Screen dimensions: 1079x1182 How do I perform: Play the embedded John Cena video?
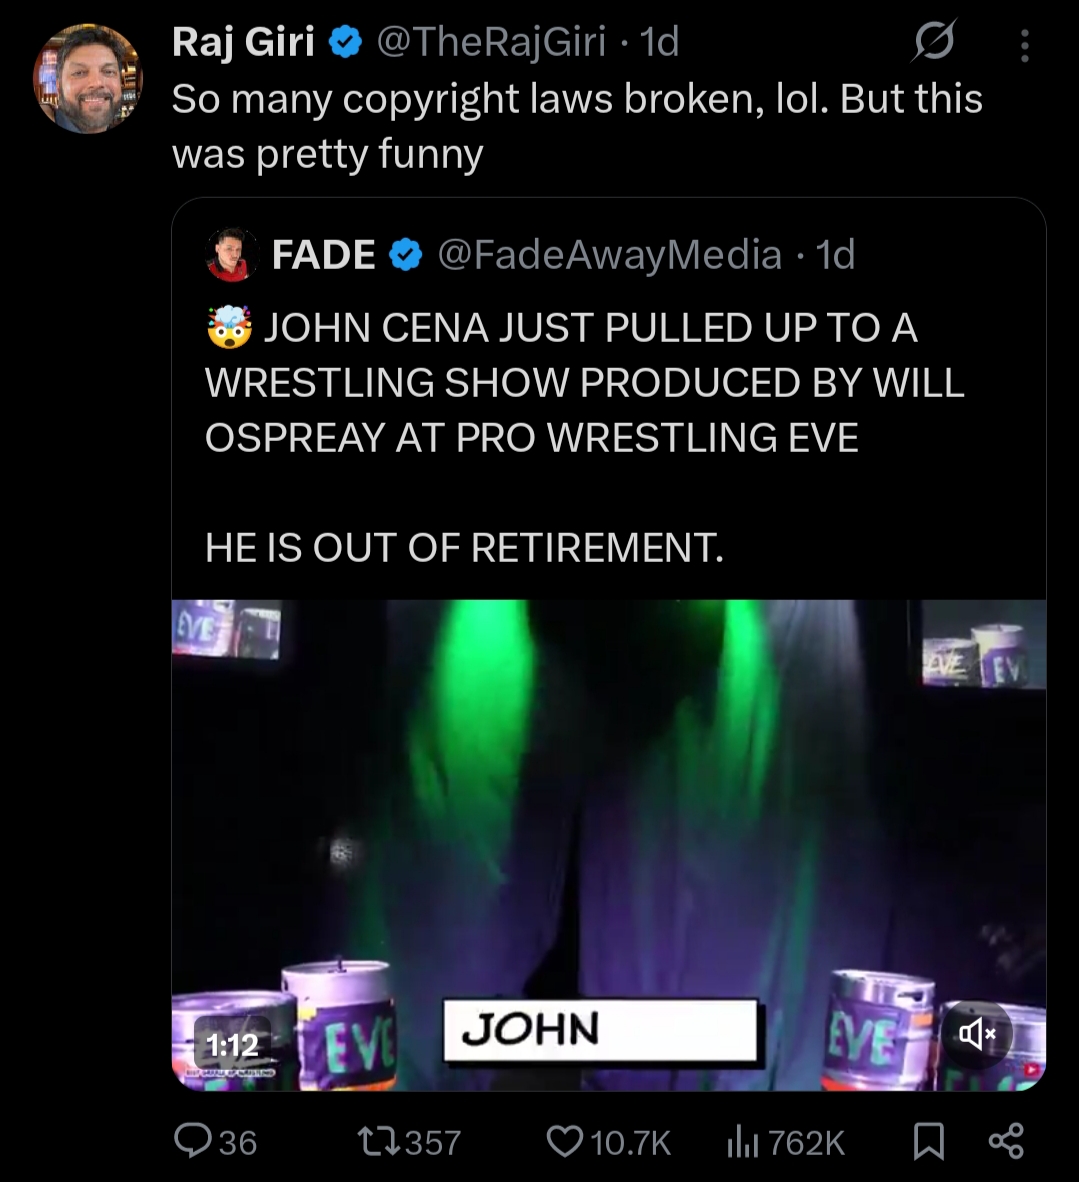pos(608,845)
